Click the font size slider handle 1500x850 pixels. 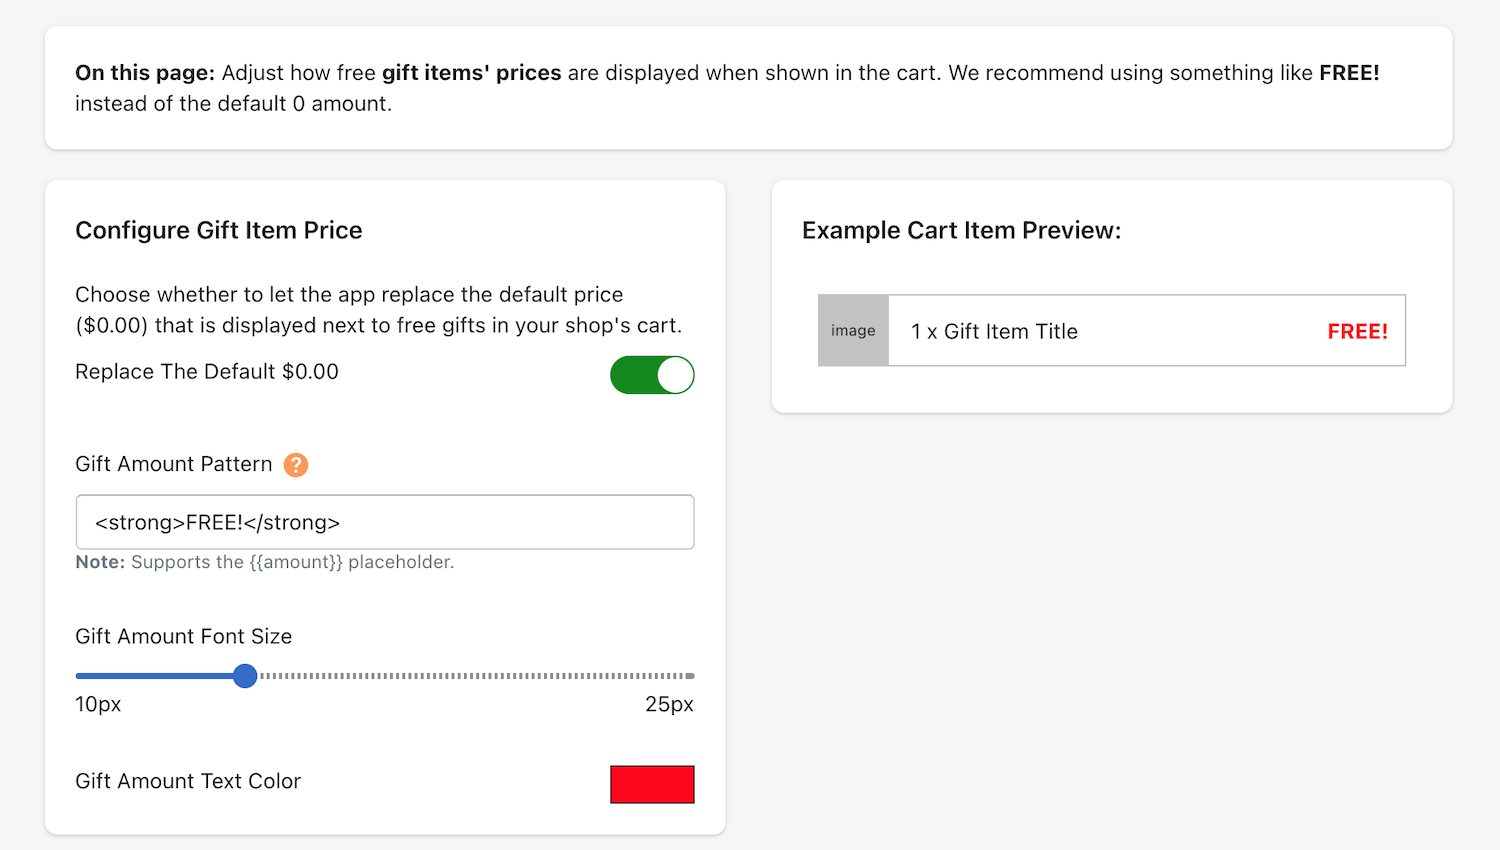[x=245, y=676]
